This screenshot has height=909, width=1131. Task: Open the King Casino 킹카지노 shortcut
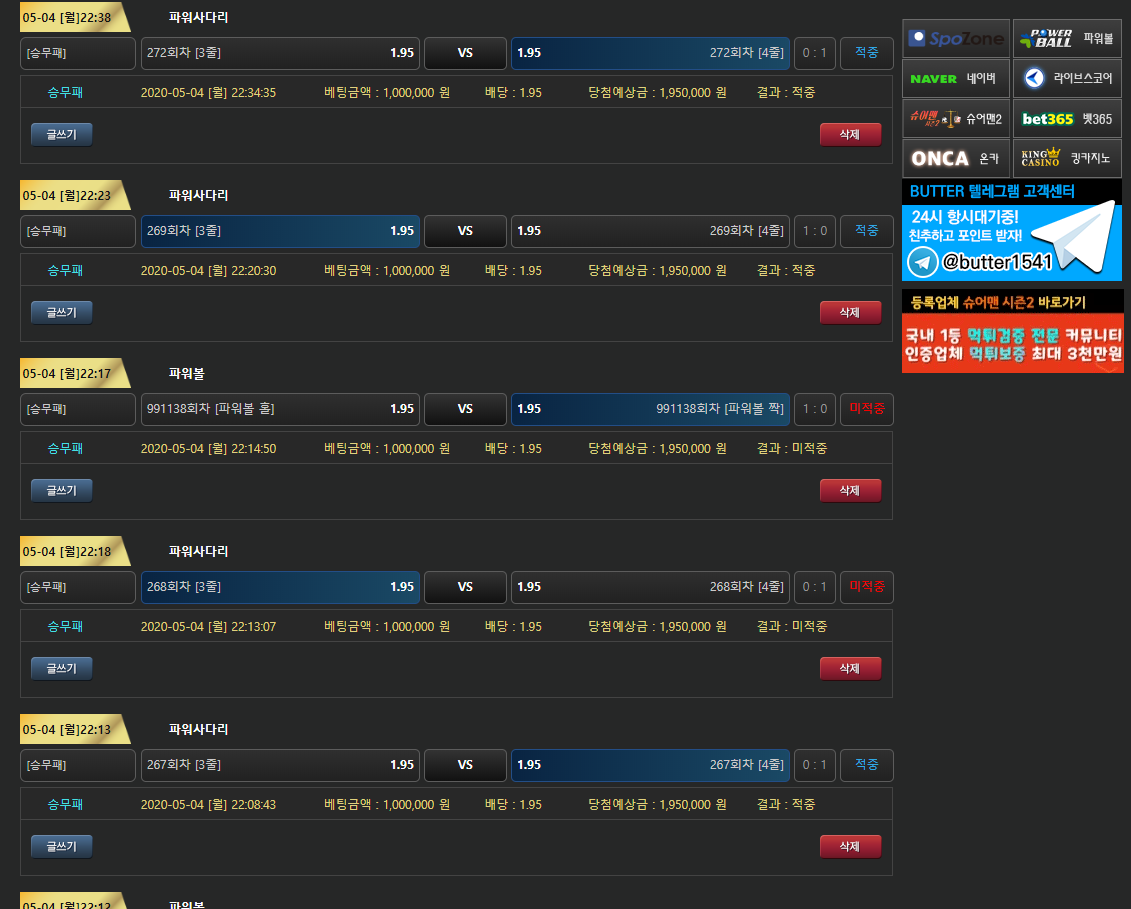[x=1067, y=159]
